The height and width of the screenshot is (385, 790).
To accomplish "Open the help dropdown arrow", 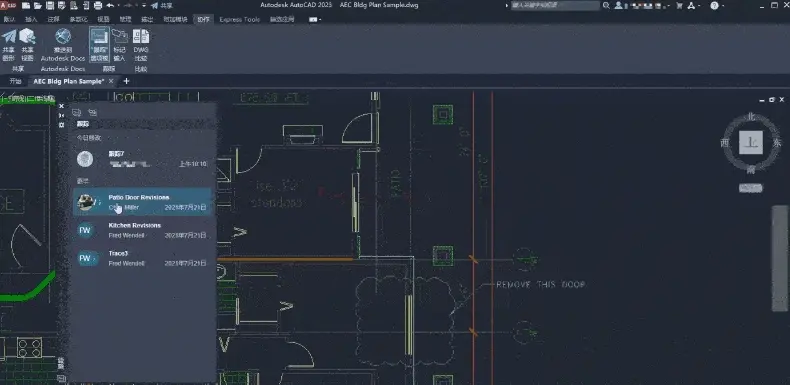I will (x=723, y=6).
